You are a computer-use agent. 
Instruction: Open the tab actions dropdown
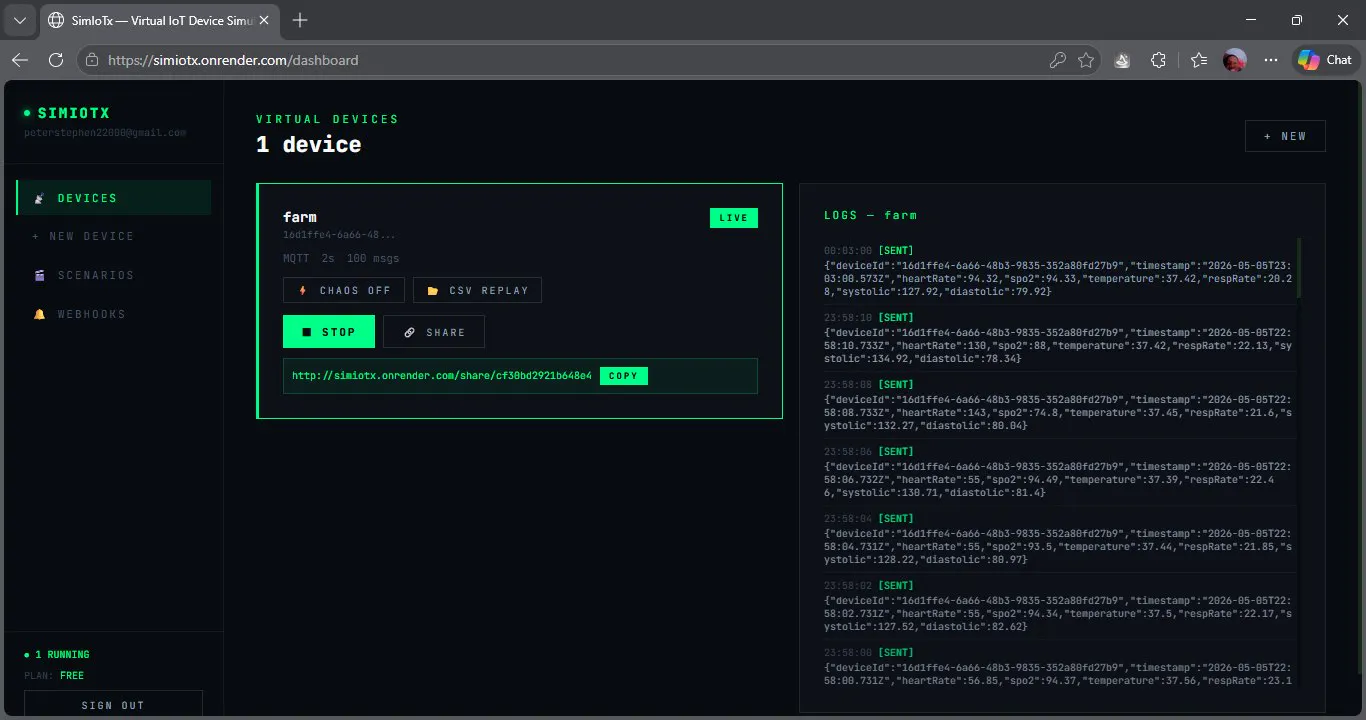pos(19,20)
